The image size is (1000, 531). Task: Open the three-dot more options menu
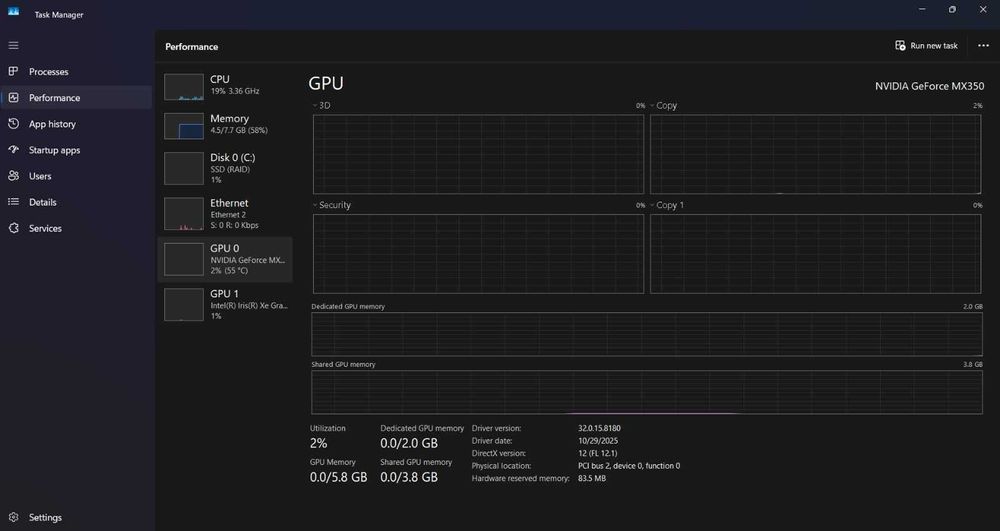click(x=983, y=45)
